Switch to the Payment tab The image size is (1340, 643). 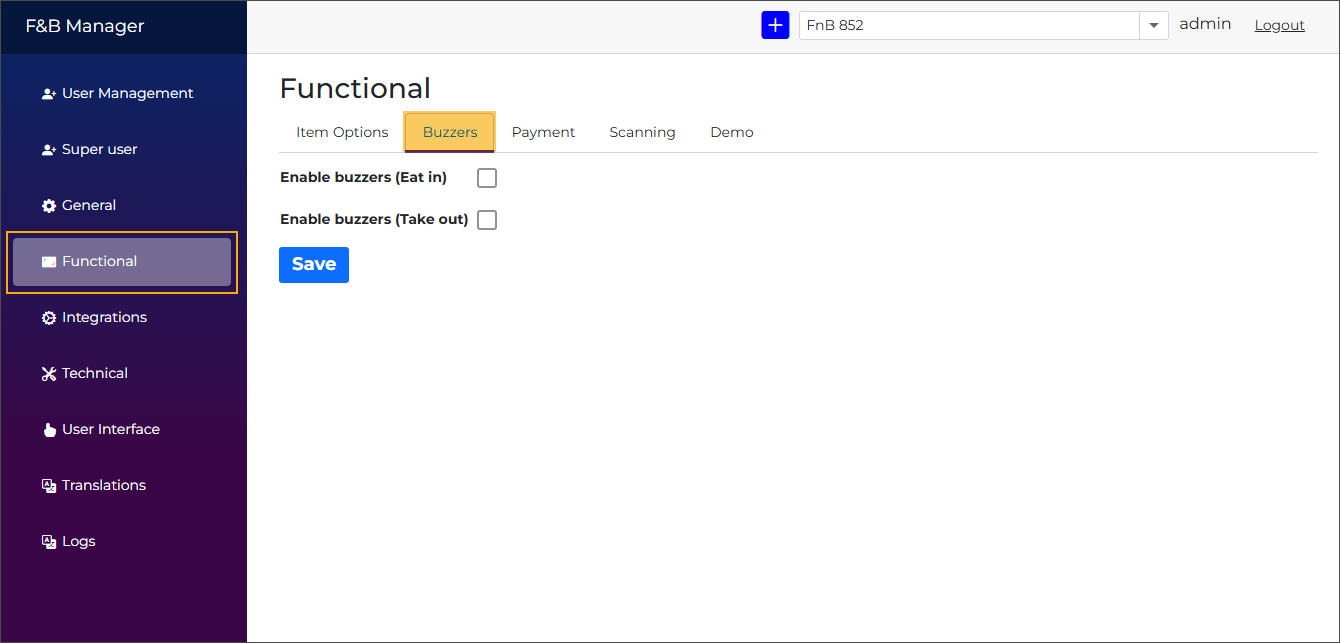tap(543, 131)
